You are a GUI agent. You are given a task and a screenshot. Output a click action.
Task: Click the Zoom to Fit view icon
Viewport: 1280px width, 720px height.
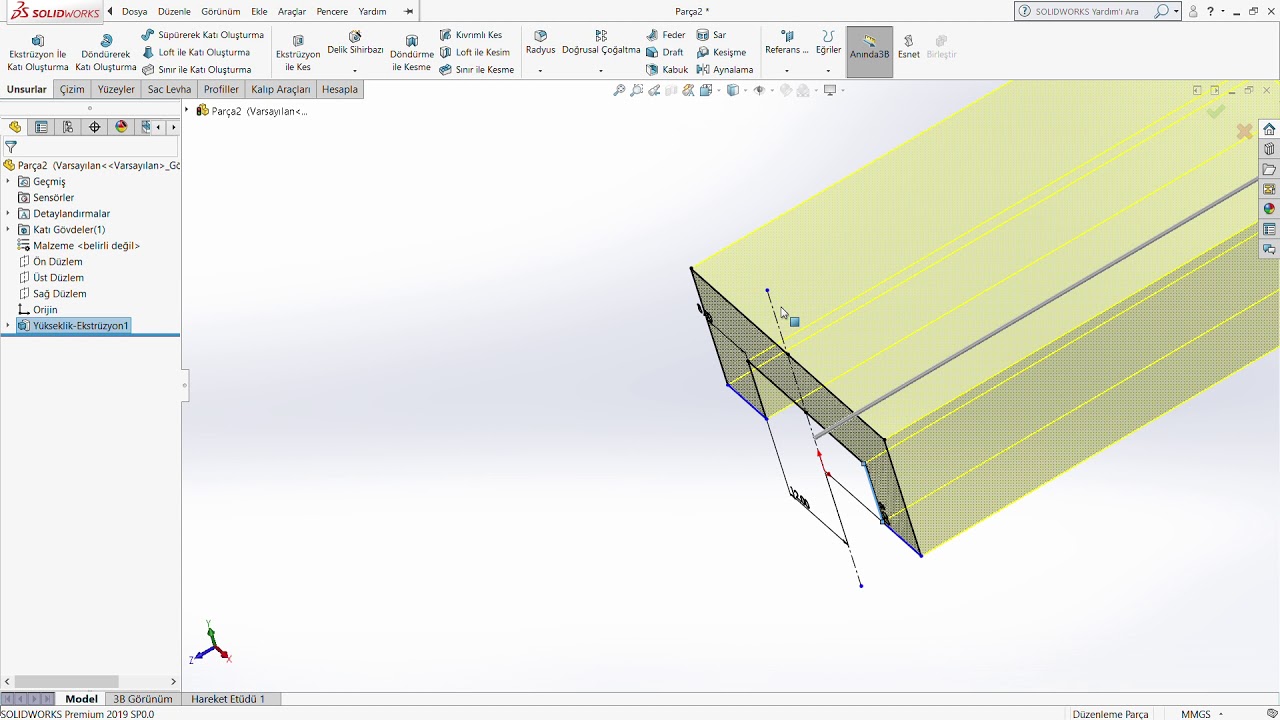tap(619, 90)
